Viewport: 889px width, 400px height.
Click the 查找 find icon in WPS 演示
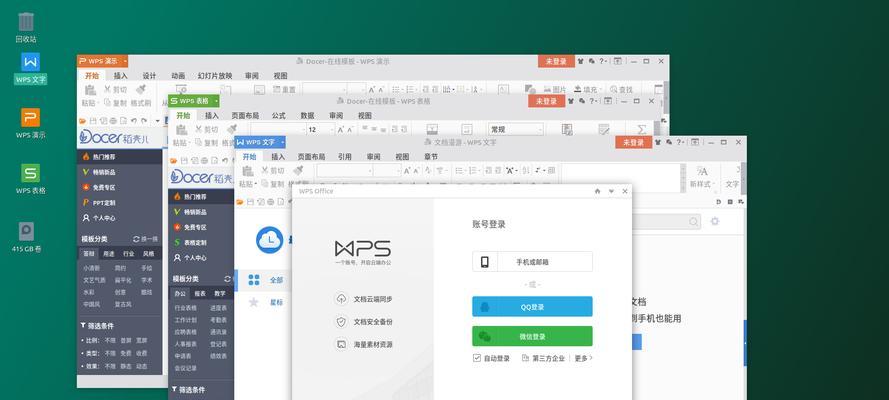[613, 90]
